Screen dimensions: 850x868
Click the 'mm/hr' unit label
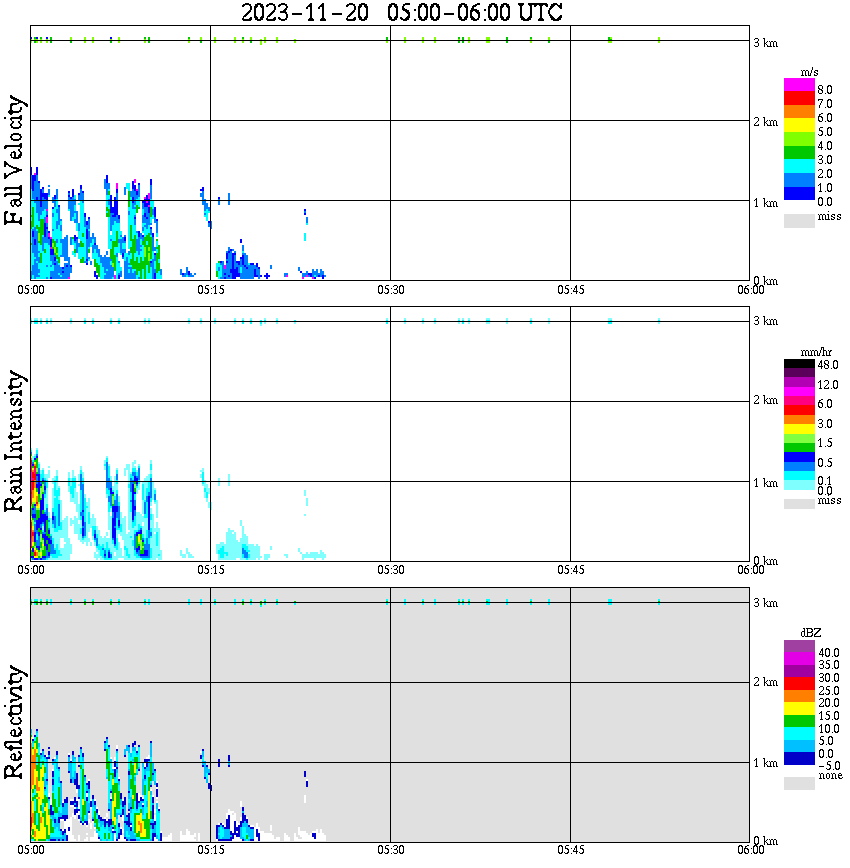[x=816, y=352]
